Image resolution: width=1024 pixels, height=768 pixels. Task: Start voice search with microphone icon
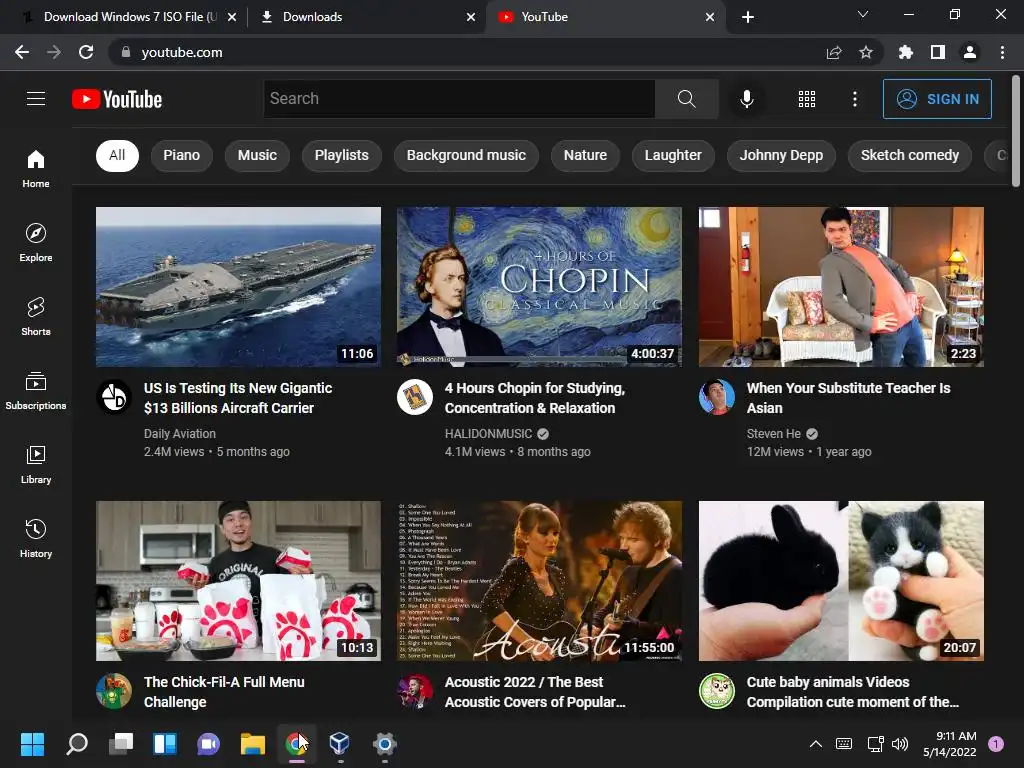pos(746,99)
